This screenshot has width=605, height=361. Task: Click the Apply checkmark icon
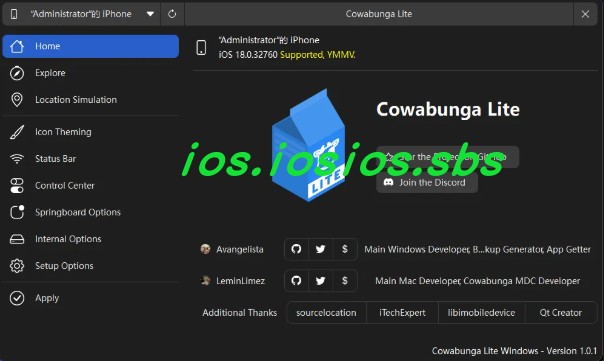pyautogui.click(x=17, y=298)
